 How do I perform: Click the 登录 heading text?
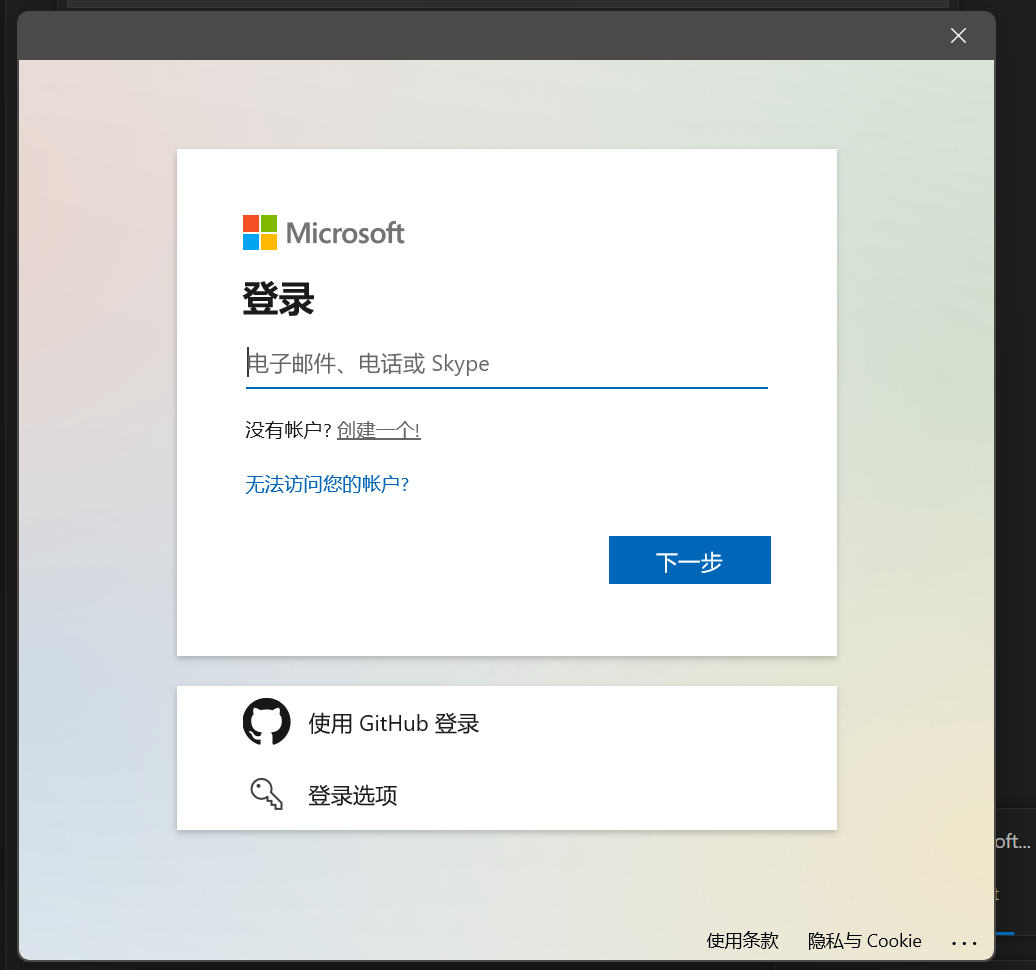tap(278, 299)
